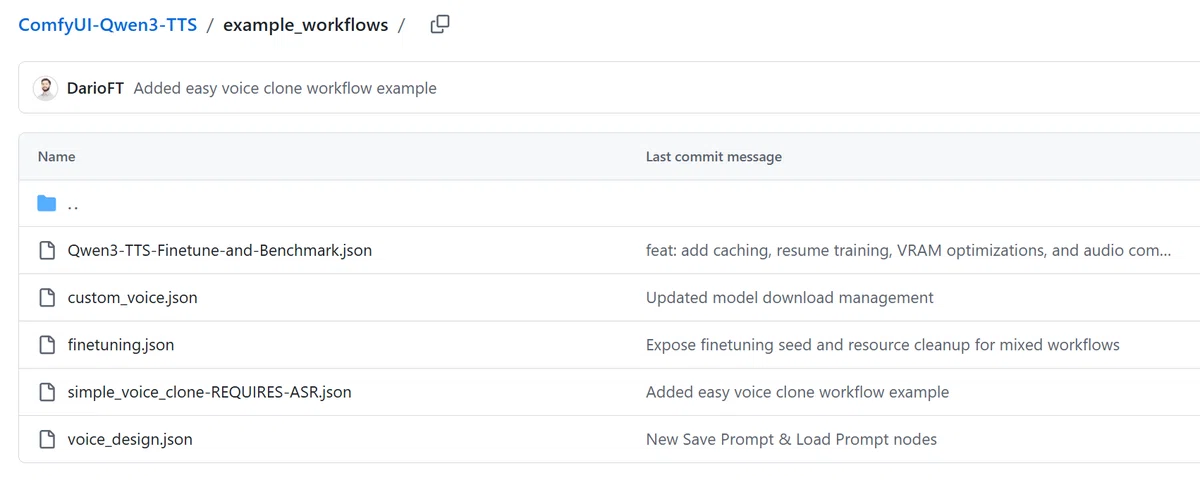
Task: Open simple_voice_clone row's commit message link
Action: click(x=797, y=392)
